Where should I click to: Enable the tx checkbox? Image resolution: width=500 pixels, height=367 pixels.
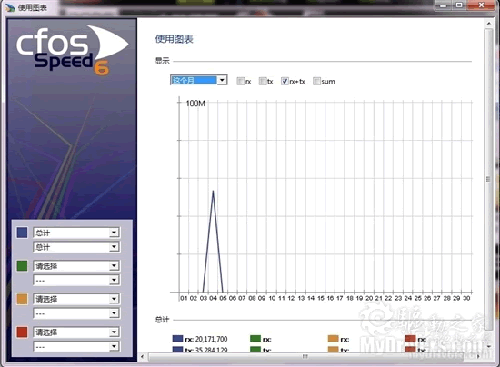pos(262,81)
